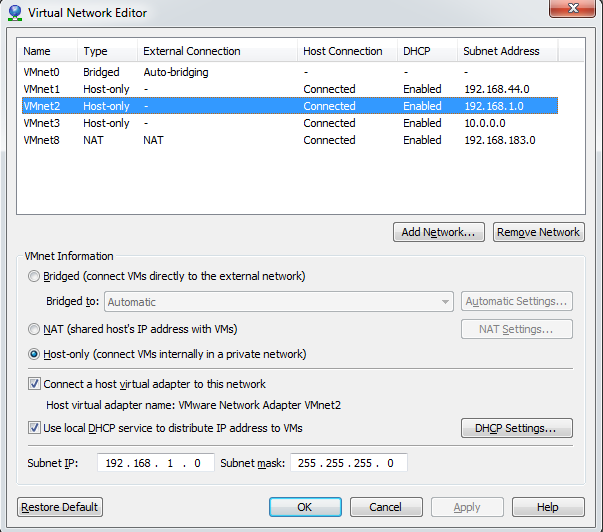The image size is (603, 532).
Task: Click the Subnet Address column header
Action: [x=507, y=51]
